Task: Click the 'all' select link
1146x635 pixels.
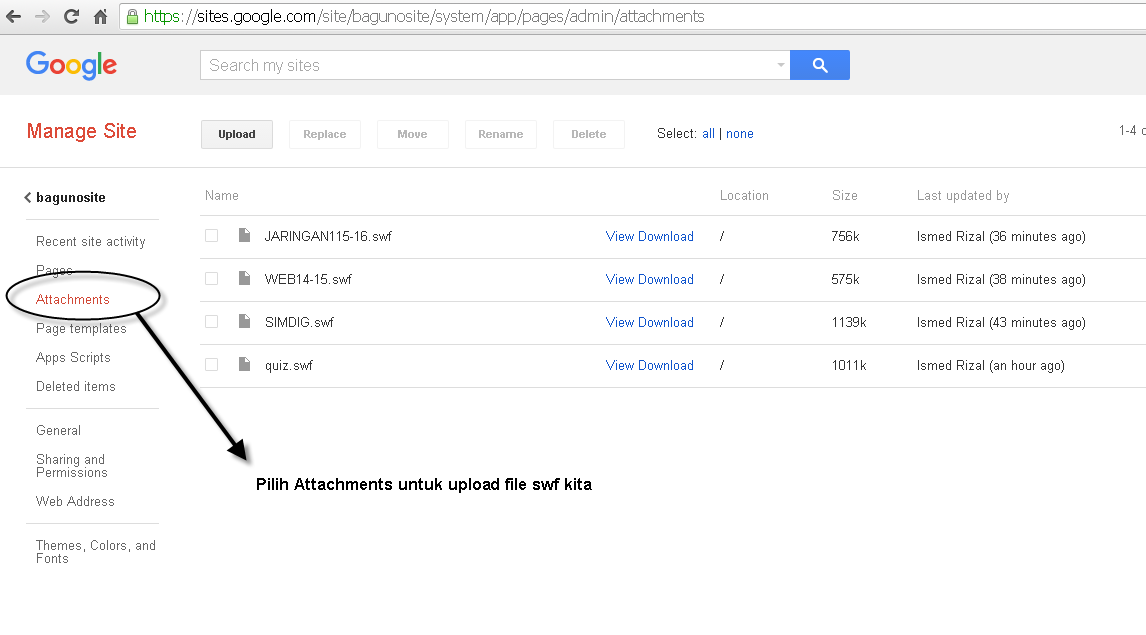Action: coord(708,134)
